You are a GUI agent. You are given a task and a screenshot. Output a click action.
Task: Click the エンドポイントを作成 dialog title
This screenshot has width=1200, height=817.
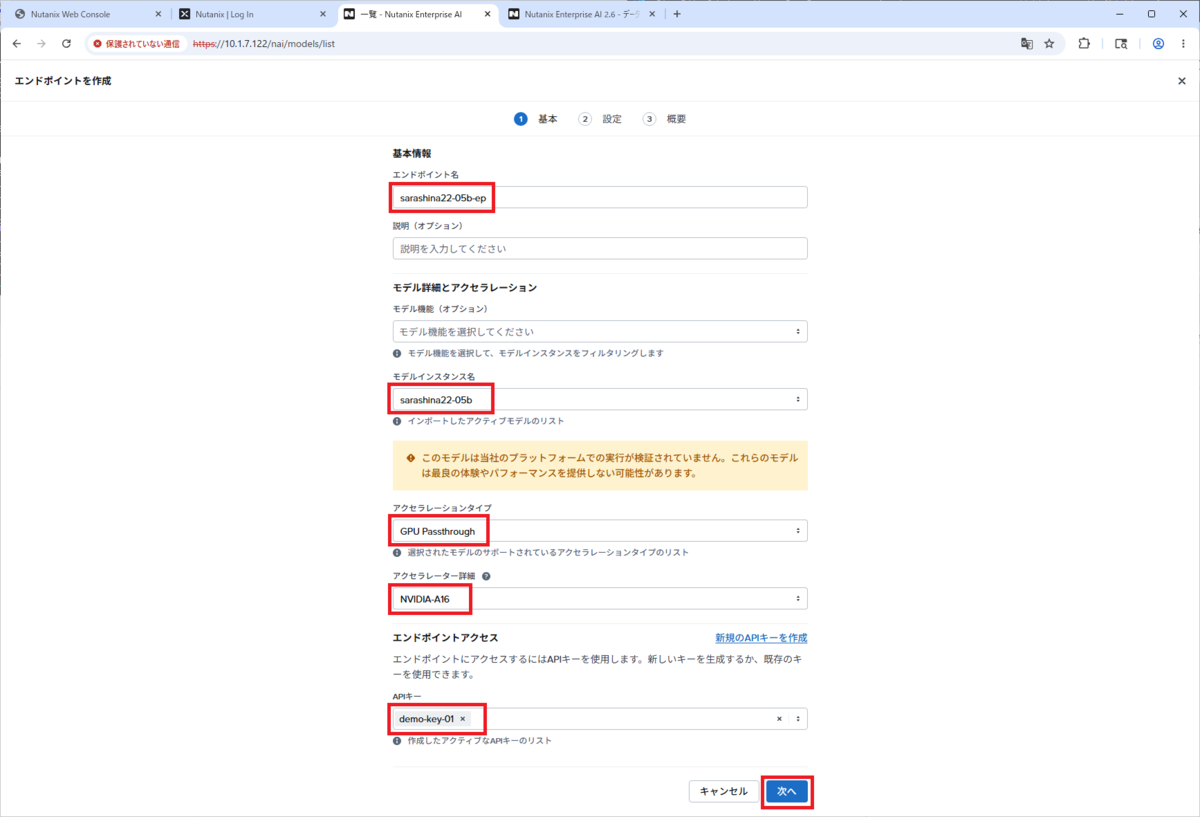pyautogui.click(x=63, y=80)
